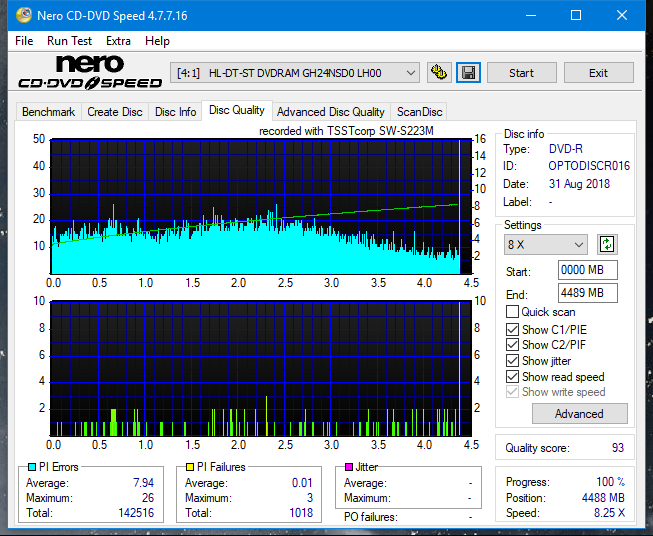Open the Extra menu
Screen dimensions: 653x536
pyautogui.click(x=118, y=41)
